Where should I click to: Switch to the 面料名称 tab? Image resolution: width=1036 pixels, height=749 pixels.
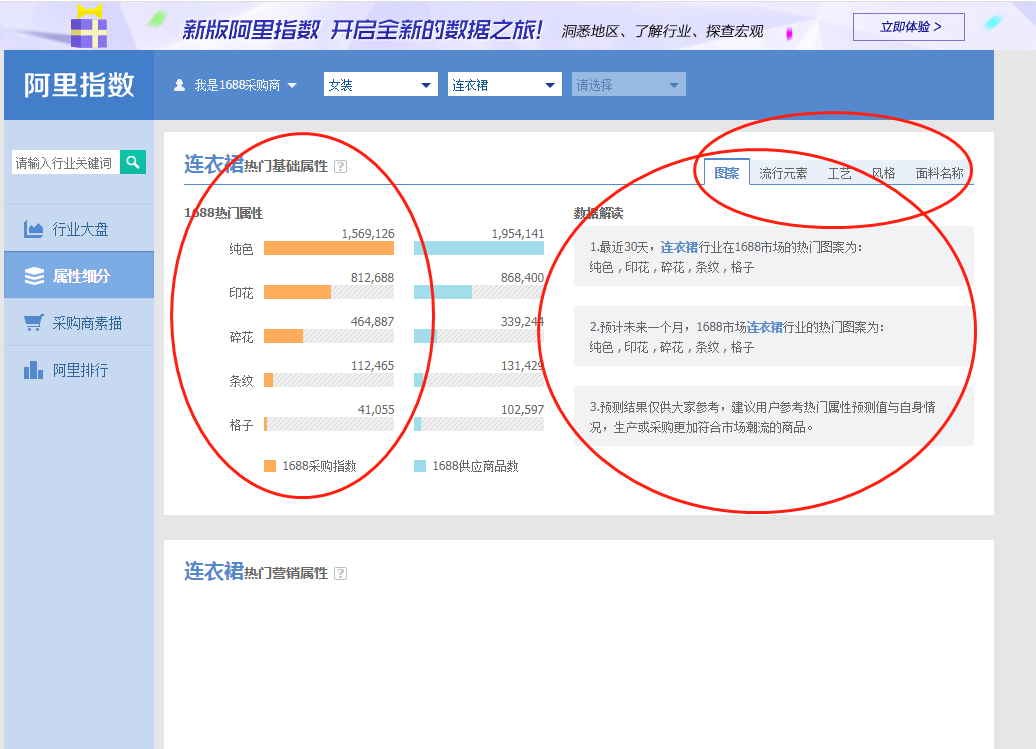[x=939, y=173]
